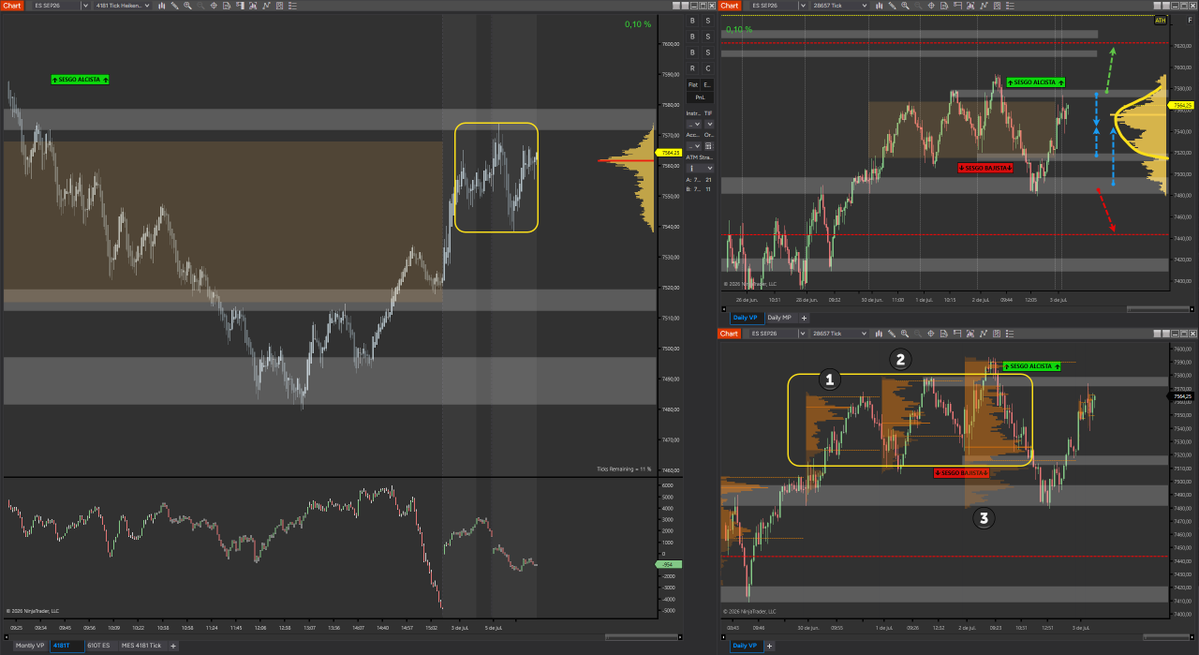This screenshot has width=1199, height=655.
Task: Click top-row S sell market button
Action: click(708, 21)
